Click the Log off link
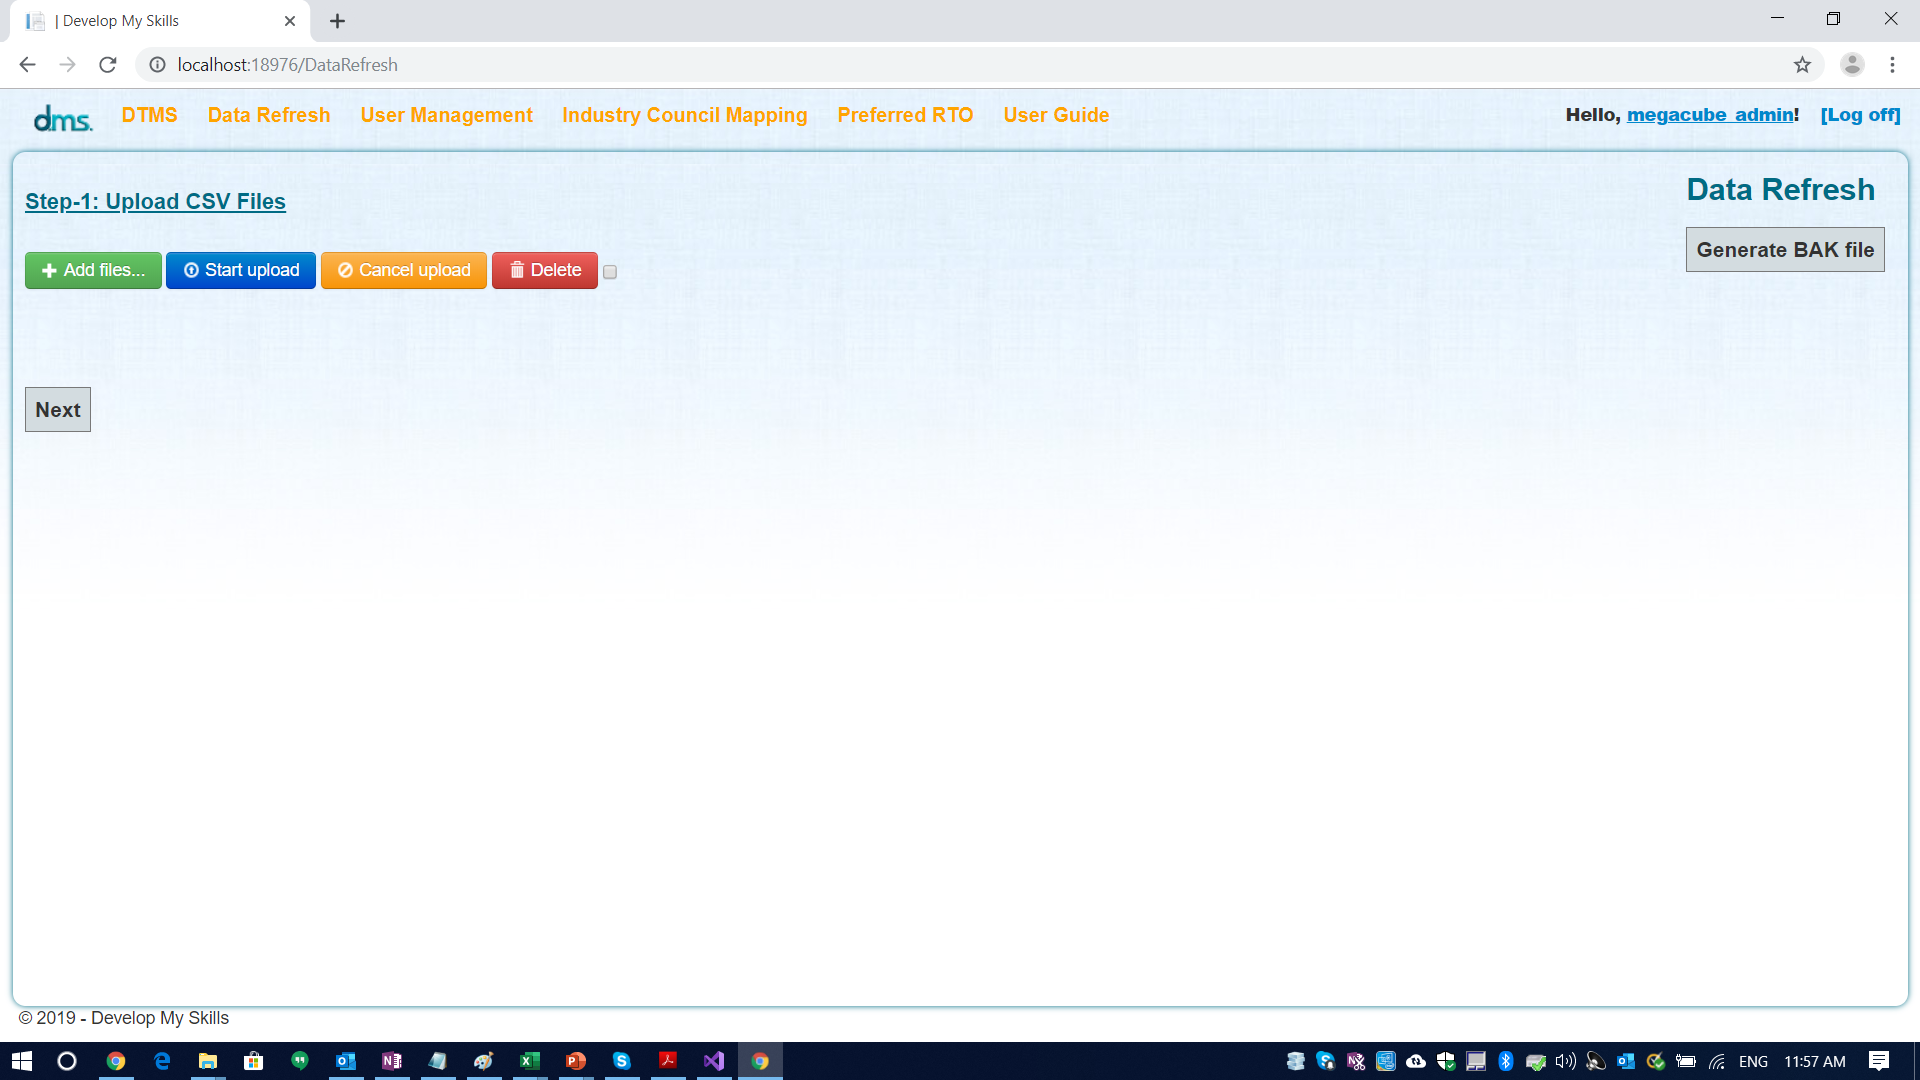The width and height of the screenshot is (1920, 1080). pos(1860,115)
